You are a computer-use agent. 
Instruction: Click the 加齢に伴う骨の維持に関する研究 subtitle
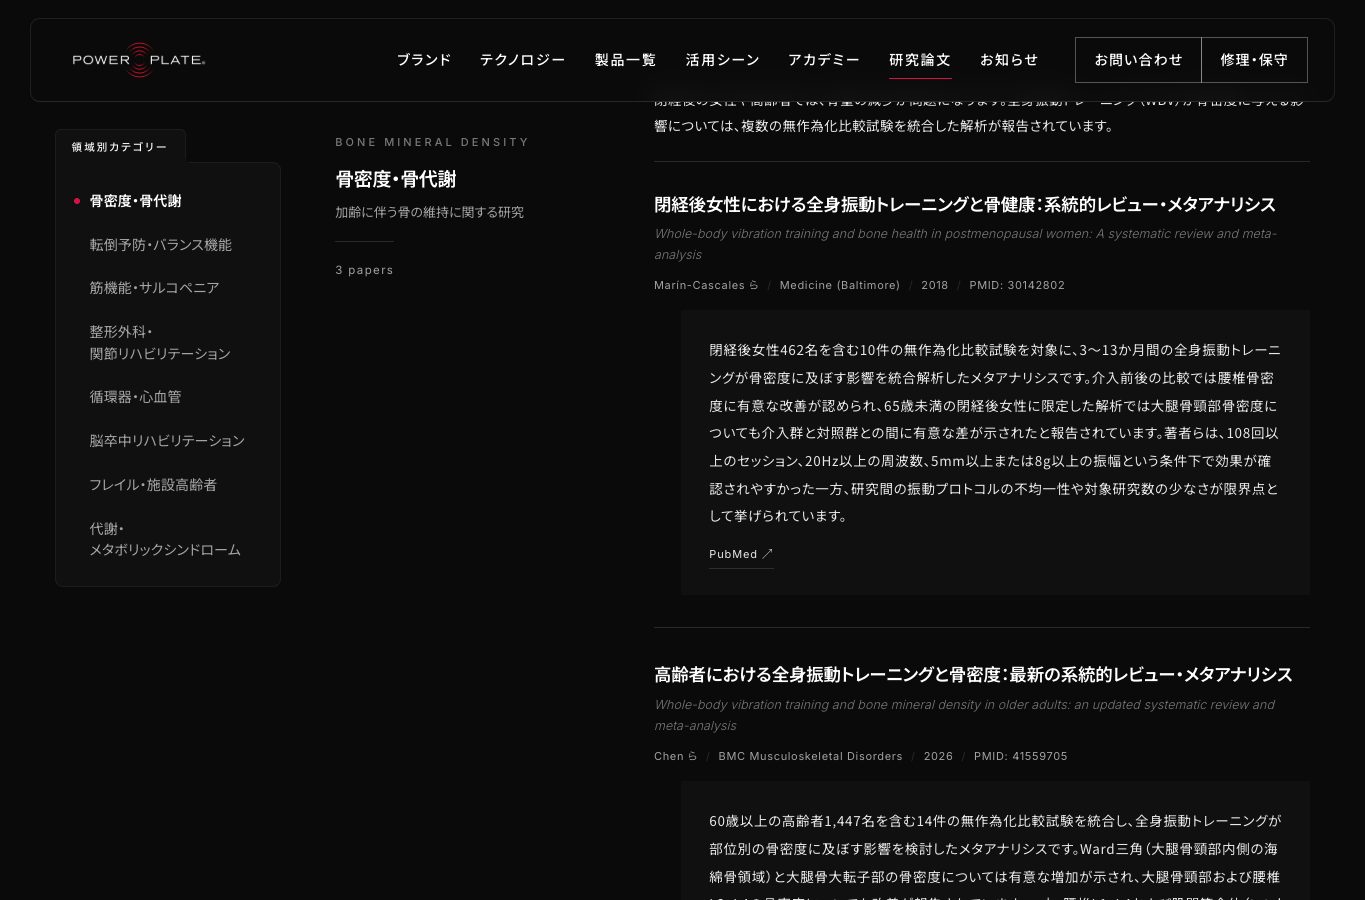(430, 212)
